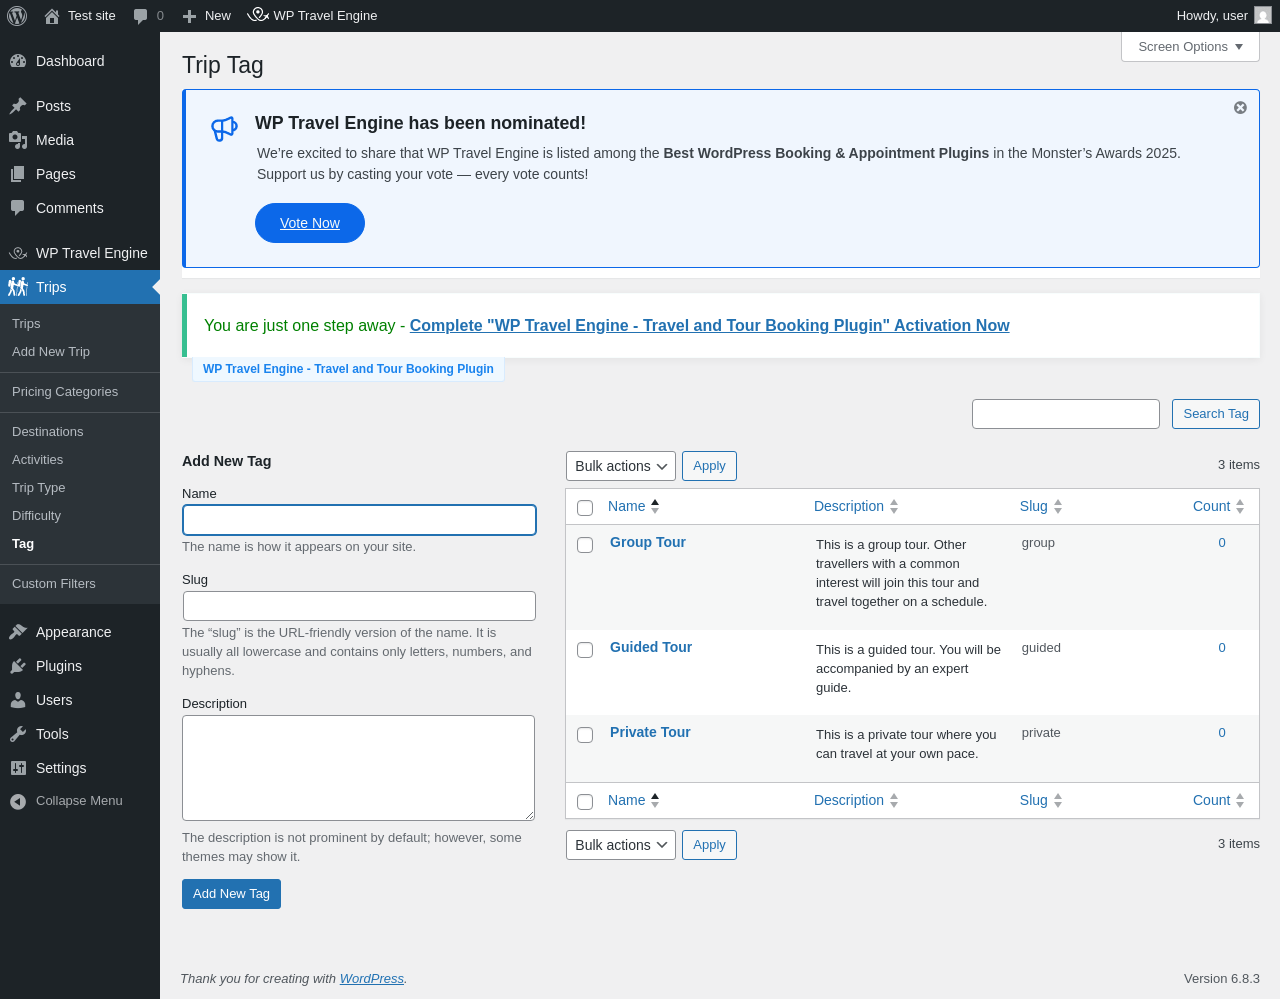Click the Settings sliders icon
The width and height of the screenshot is (1280, 999).
coord(18,768)
